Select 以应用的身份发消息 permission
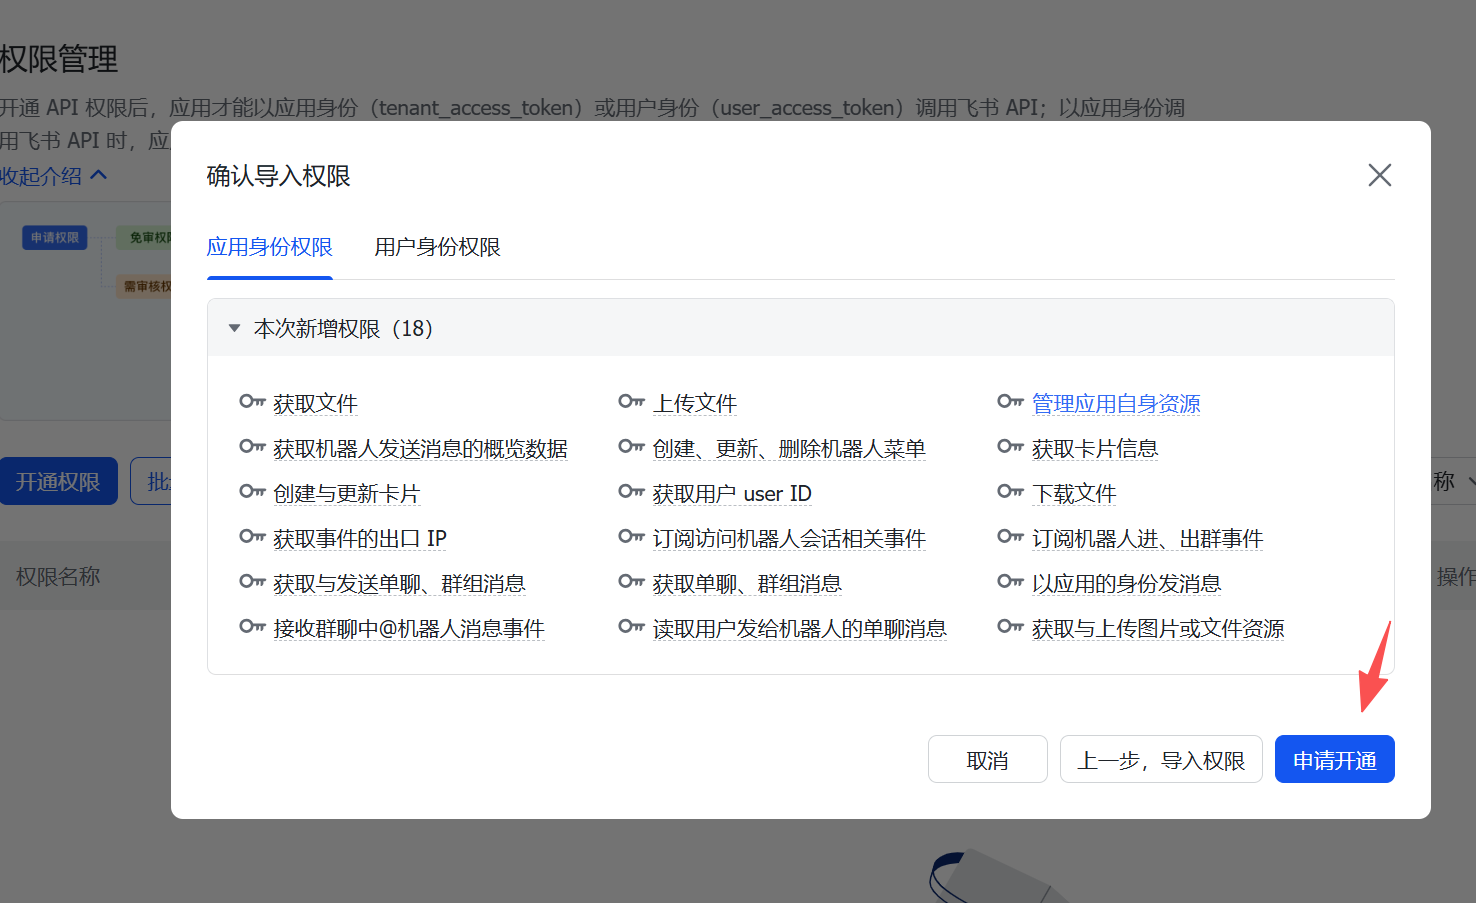Viewport: 1476px width, 903px height. 1127,584
